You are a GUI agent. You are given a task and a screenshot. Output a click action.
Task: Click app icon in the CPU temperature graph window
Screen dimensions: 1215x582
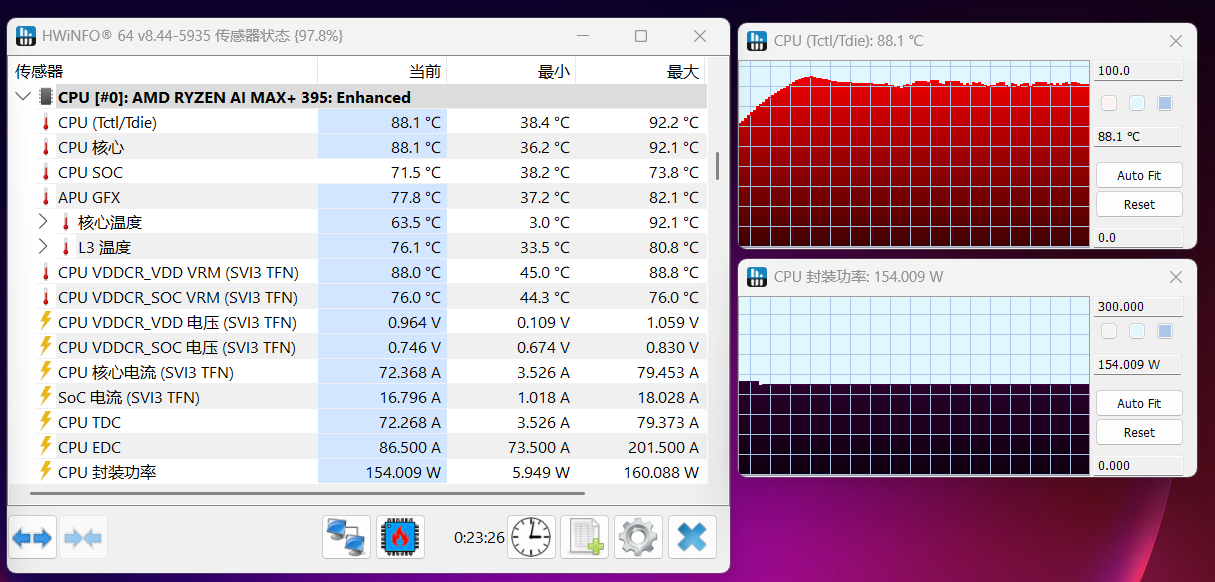click(x=758, y=41)
